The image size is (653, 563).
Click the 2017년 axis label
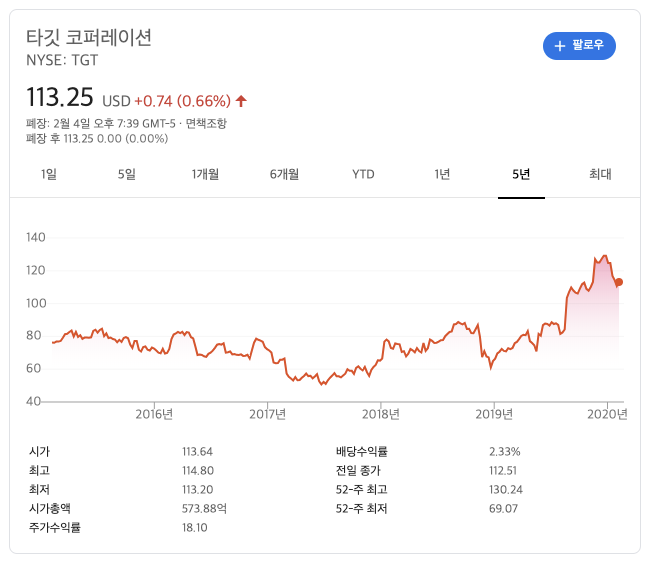(267, 414)
